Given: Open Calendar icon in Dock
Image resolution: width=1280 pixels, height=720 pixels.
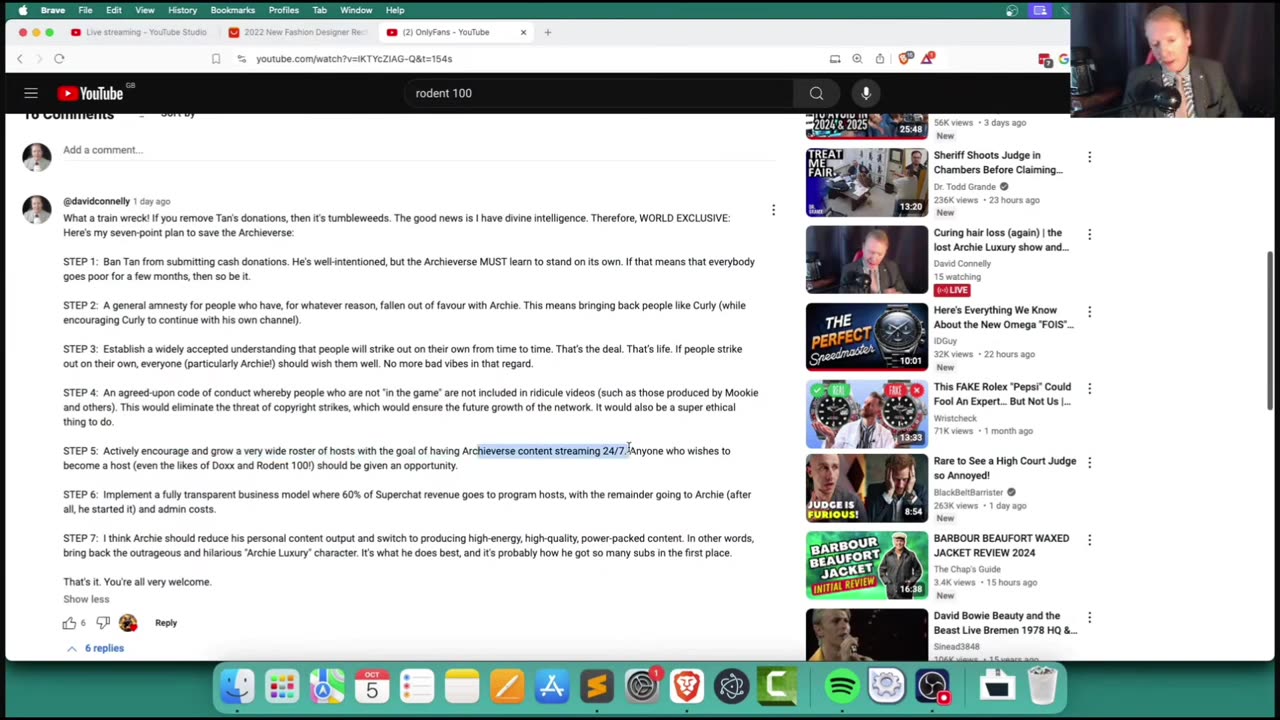Looking at the screenshot, I should [372, 687].
